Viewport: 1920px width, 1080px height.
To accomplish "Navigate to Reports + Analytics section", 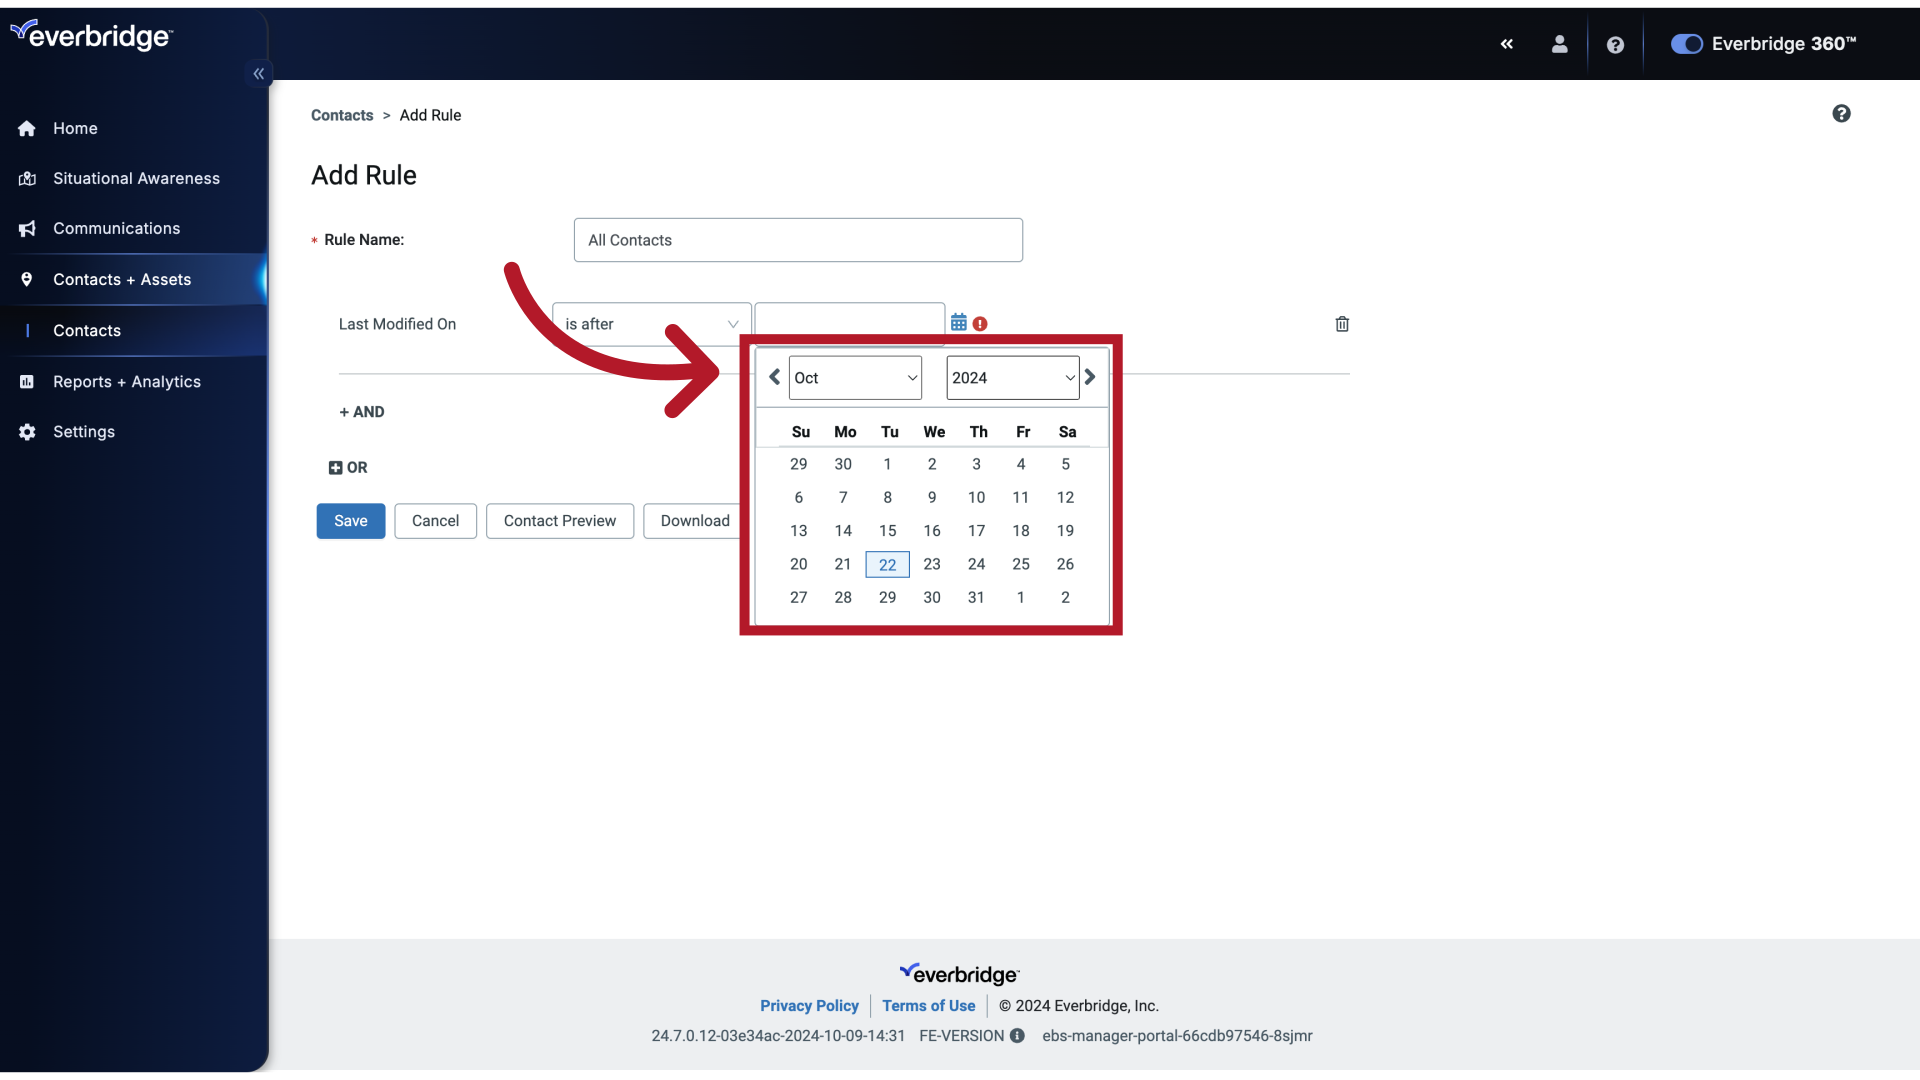I will [127, 381].
